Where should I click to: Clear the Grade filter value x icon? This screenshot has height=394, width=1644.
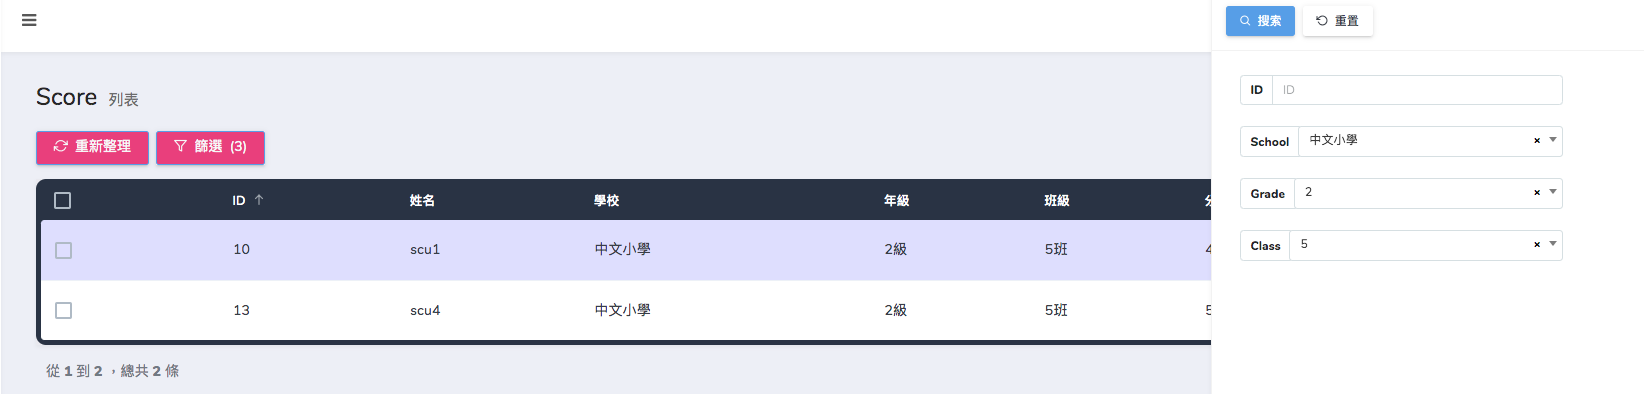[1537, 193]
